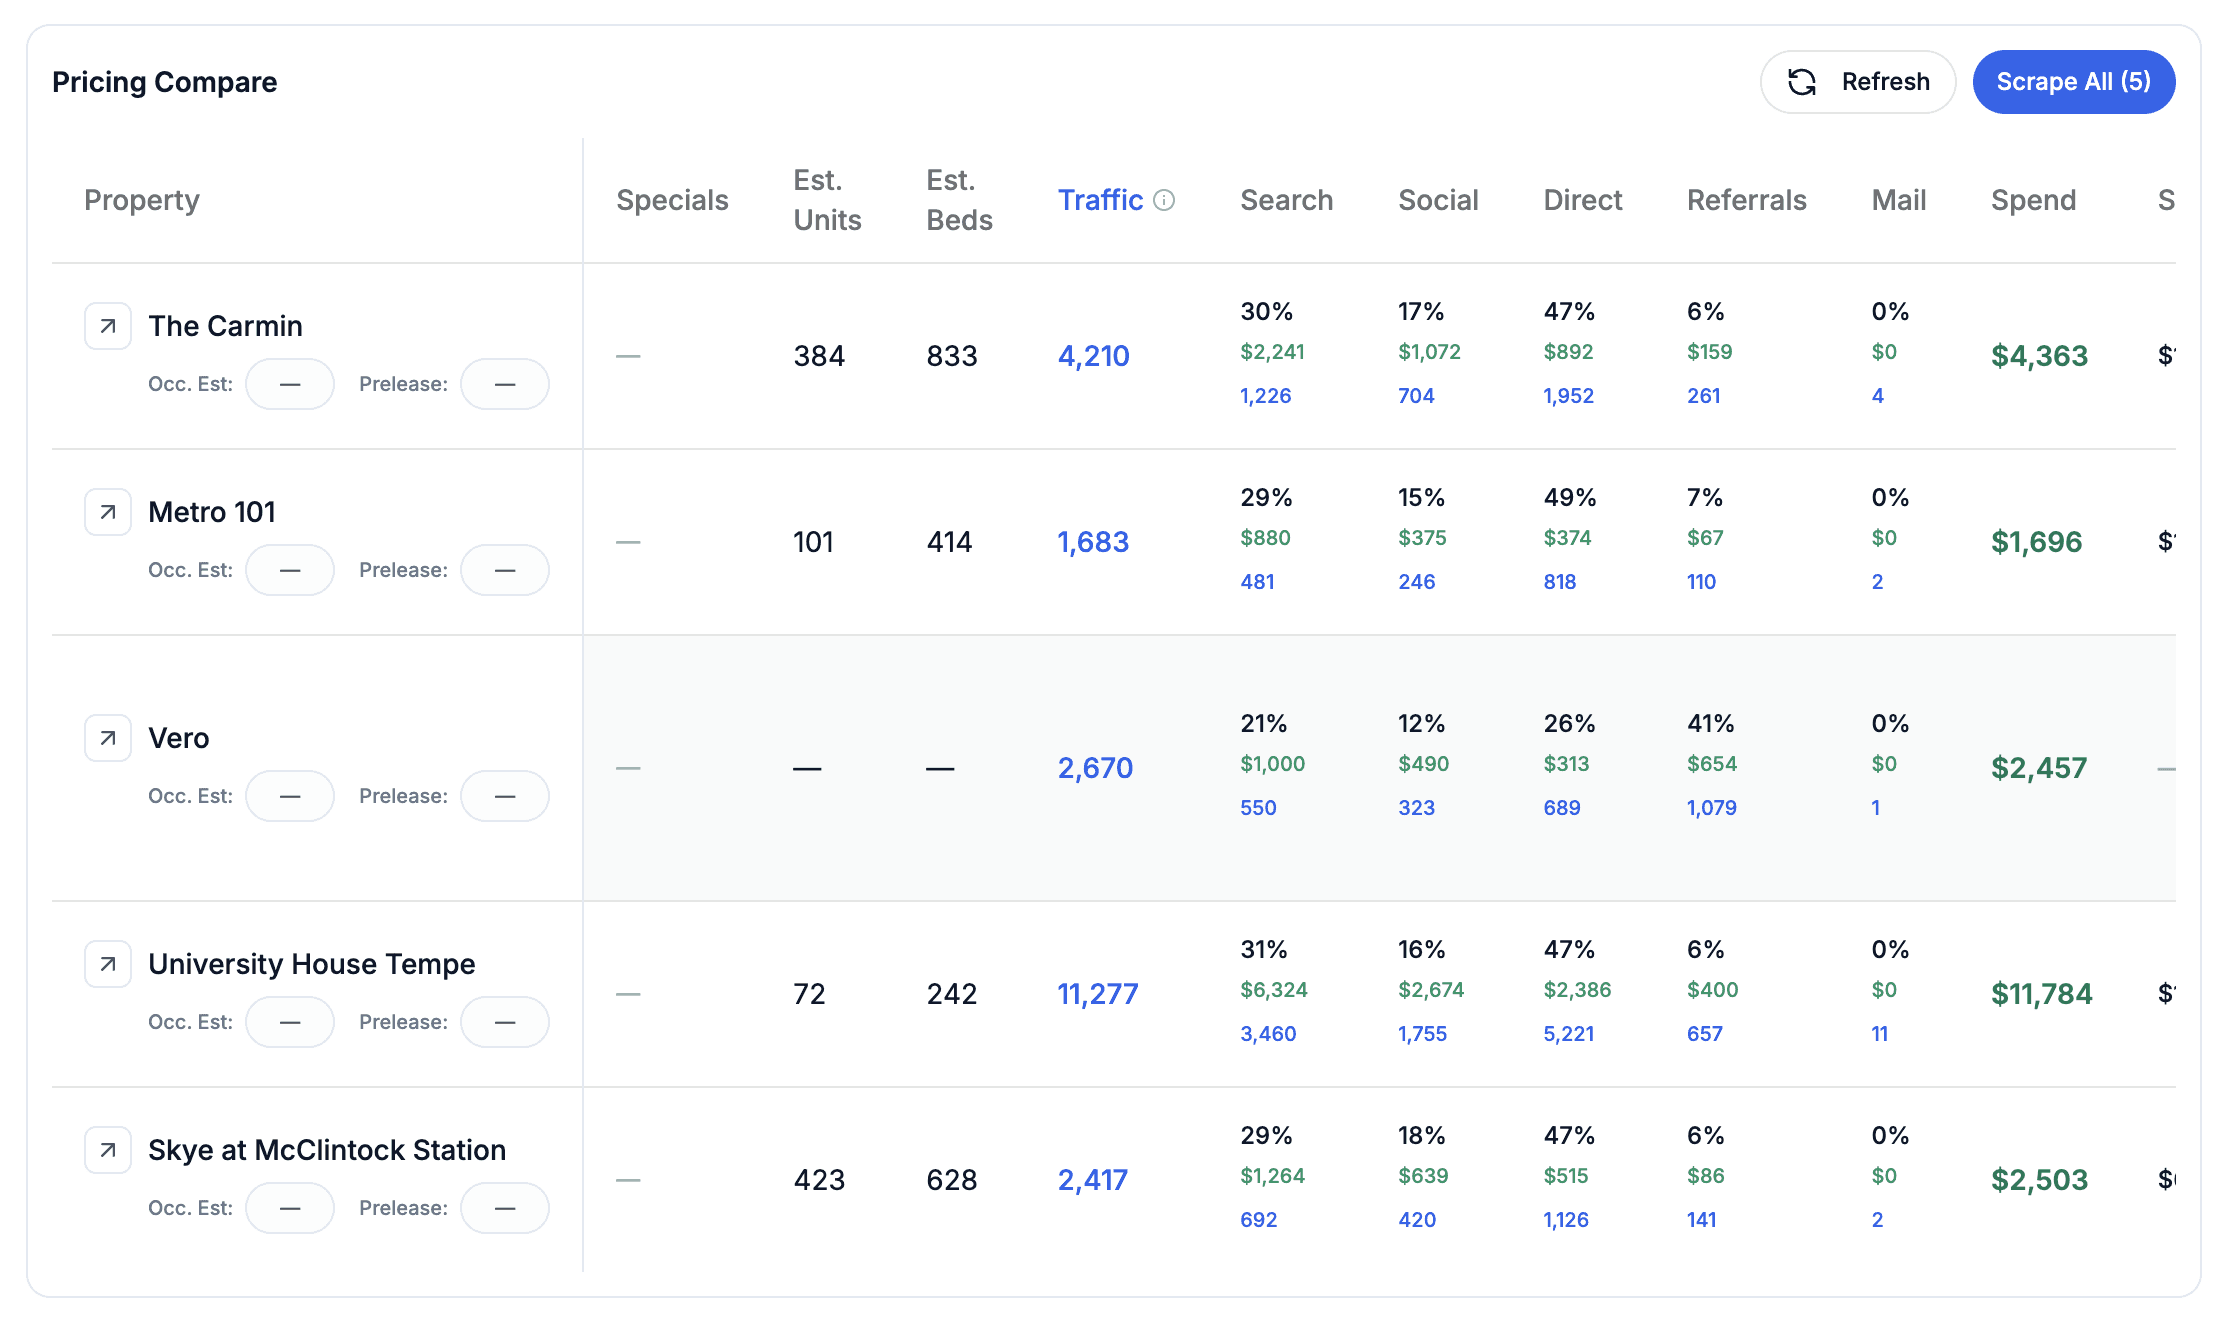2232x1326 pixels.
Task: Click Vero spend amount $2,457
Action: pyautogui.click(x=2039, y=768)
